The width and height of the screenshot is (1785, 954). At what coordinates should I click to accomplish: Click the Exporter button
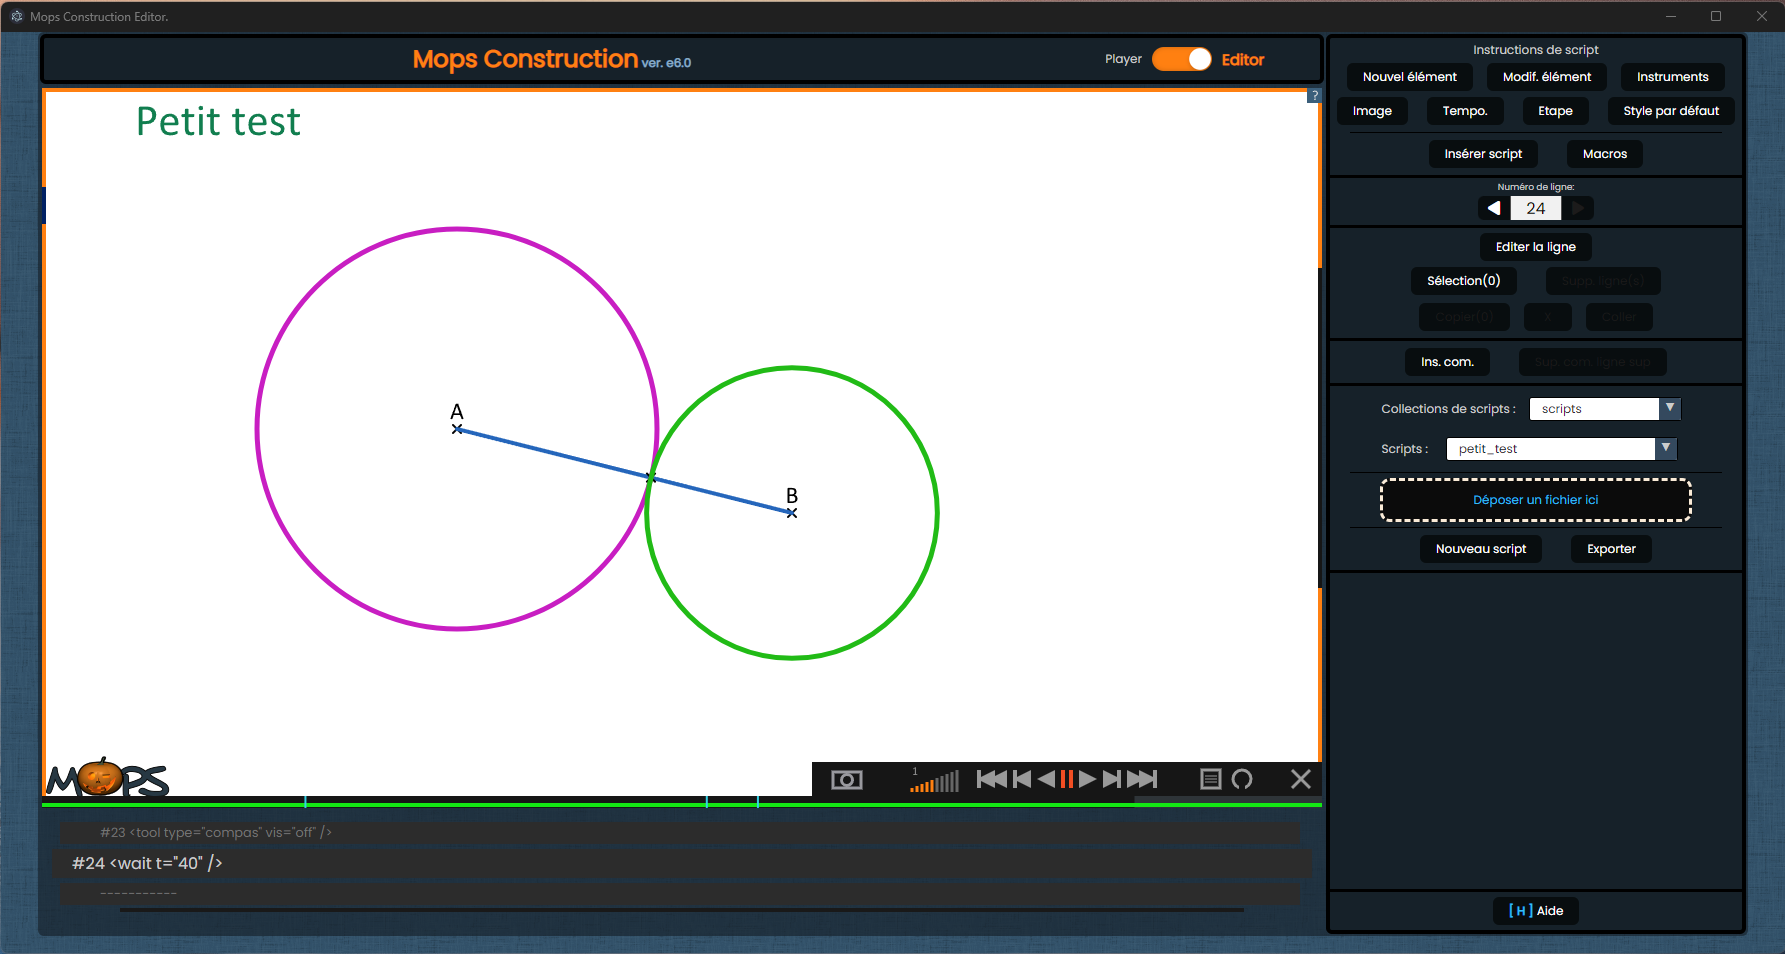(1611, 549)
